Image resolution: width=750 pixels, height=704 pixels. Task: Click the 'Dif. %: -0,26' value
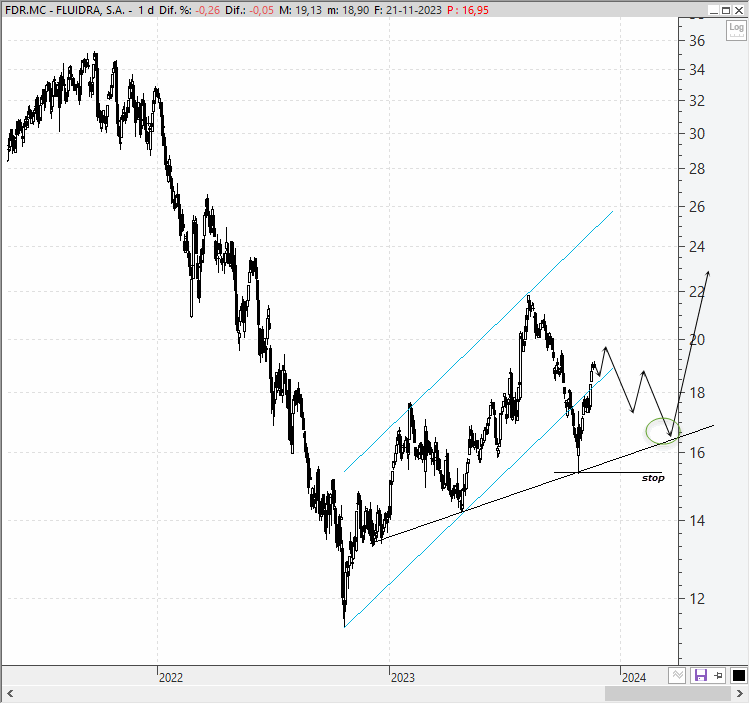(x=189, y=10)
